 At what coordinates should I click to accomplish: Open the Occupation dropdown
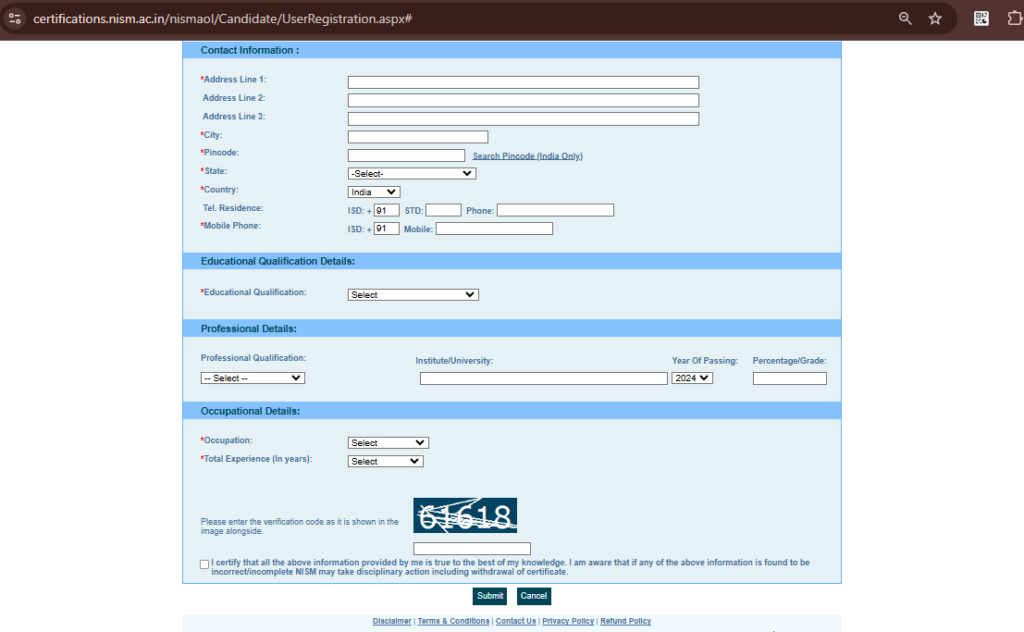(x=388, y=443)
